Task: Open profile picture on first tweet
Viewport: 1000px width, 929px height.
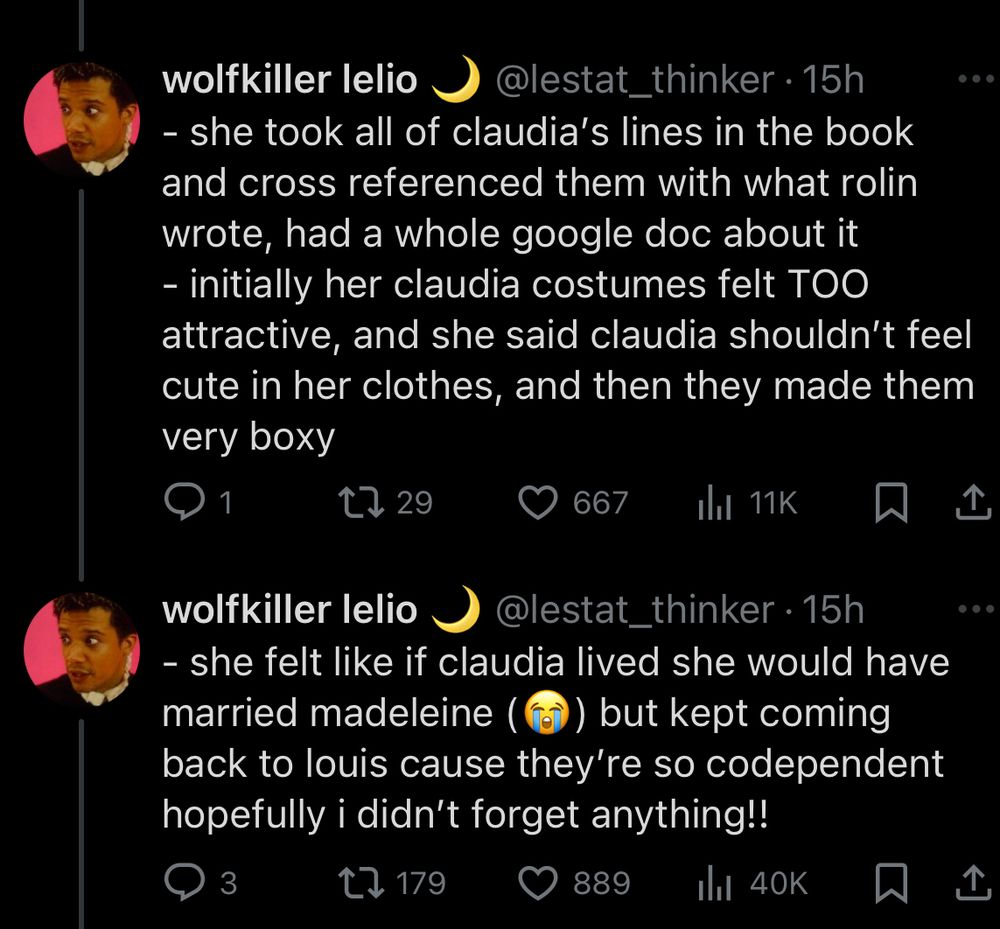Action: (x=81, y=119)
